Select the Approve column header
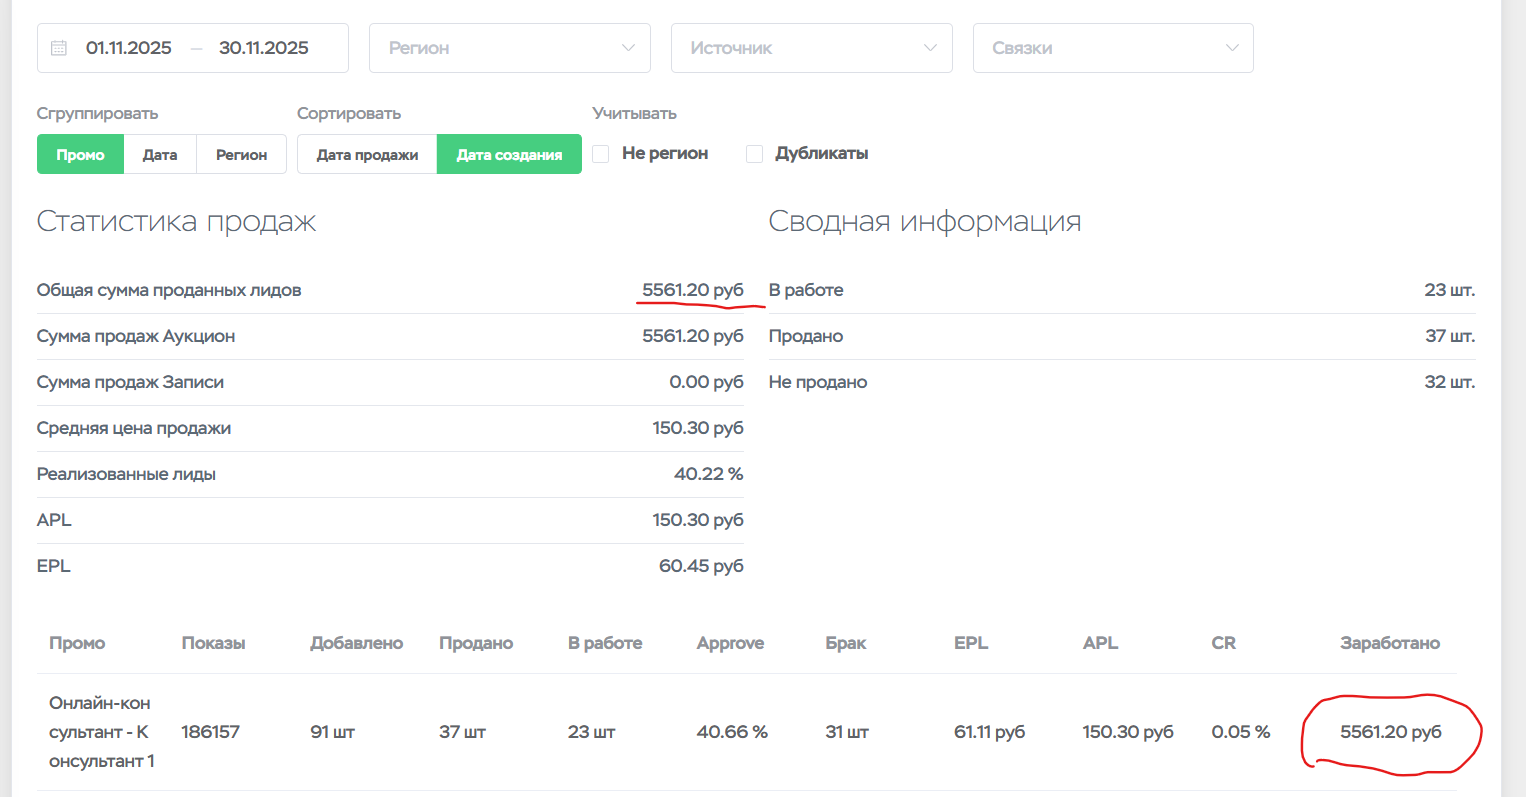Viewport: 1526px width, 797px height. pos(730,643)
